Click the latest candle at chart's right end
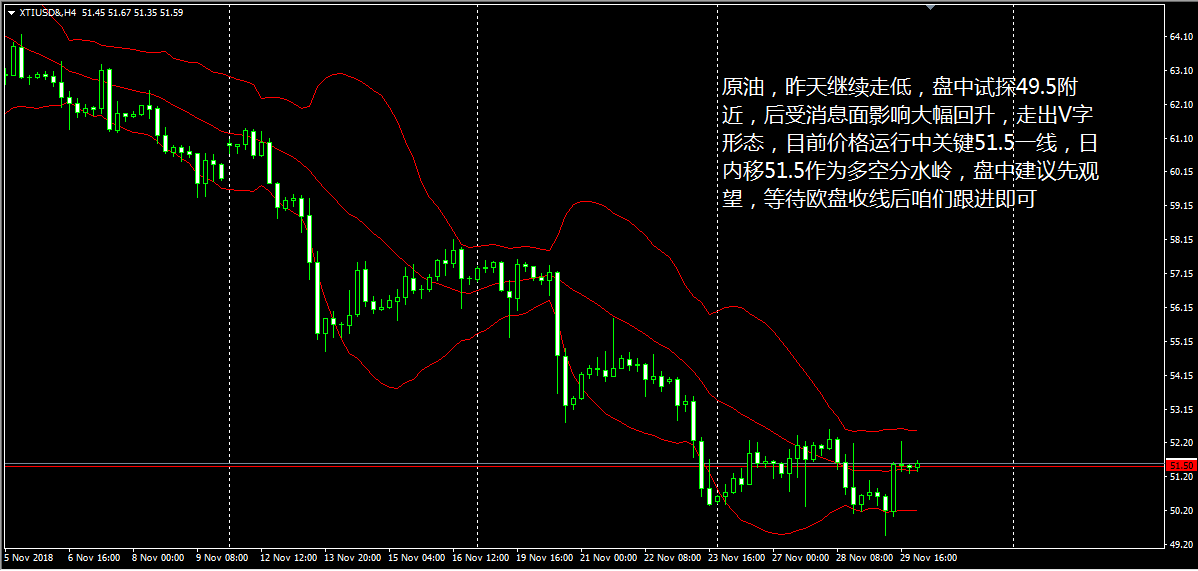Viewport: 1198px width, 571px height. click(x=918, y=465)
